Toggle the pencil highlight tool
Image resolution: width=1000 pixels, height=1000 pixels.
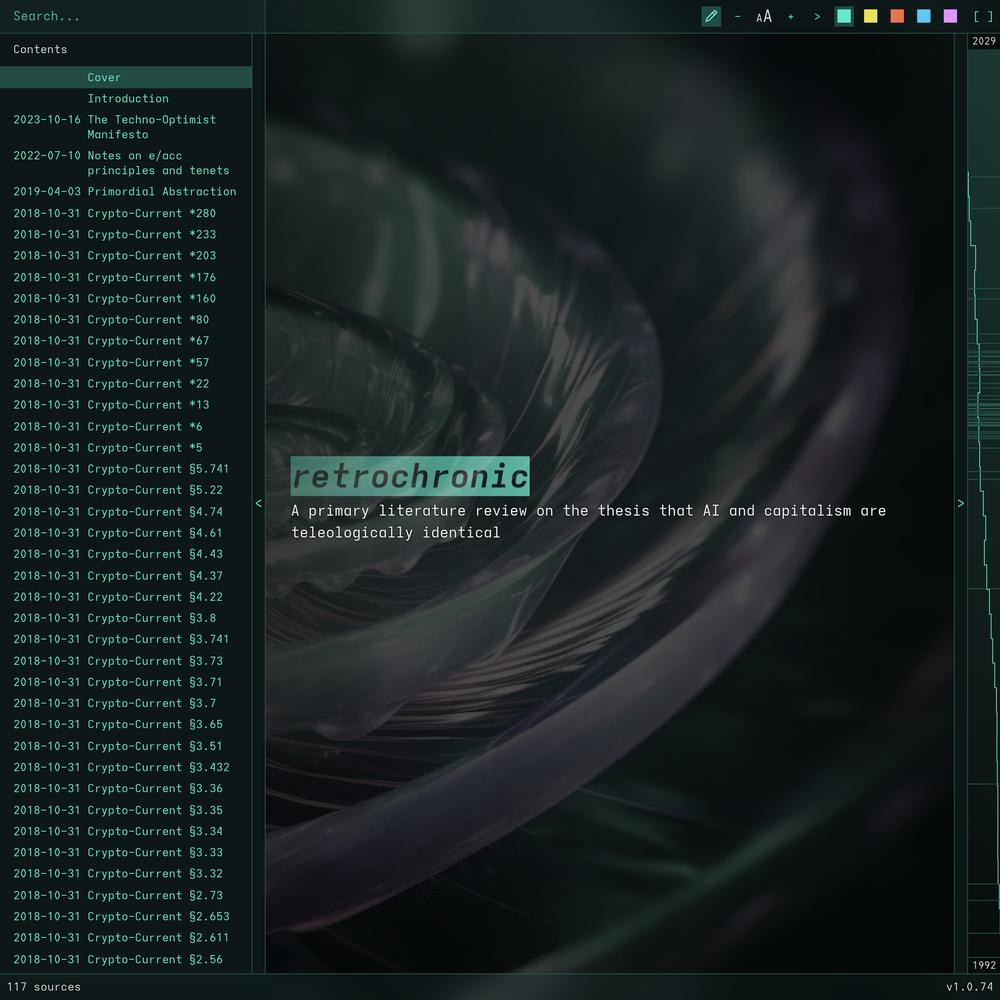711,17
